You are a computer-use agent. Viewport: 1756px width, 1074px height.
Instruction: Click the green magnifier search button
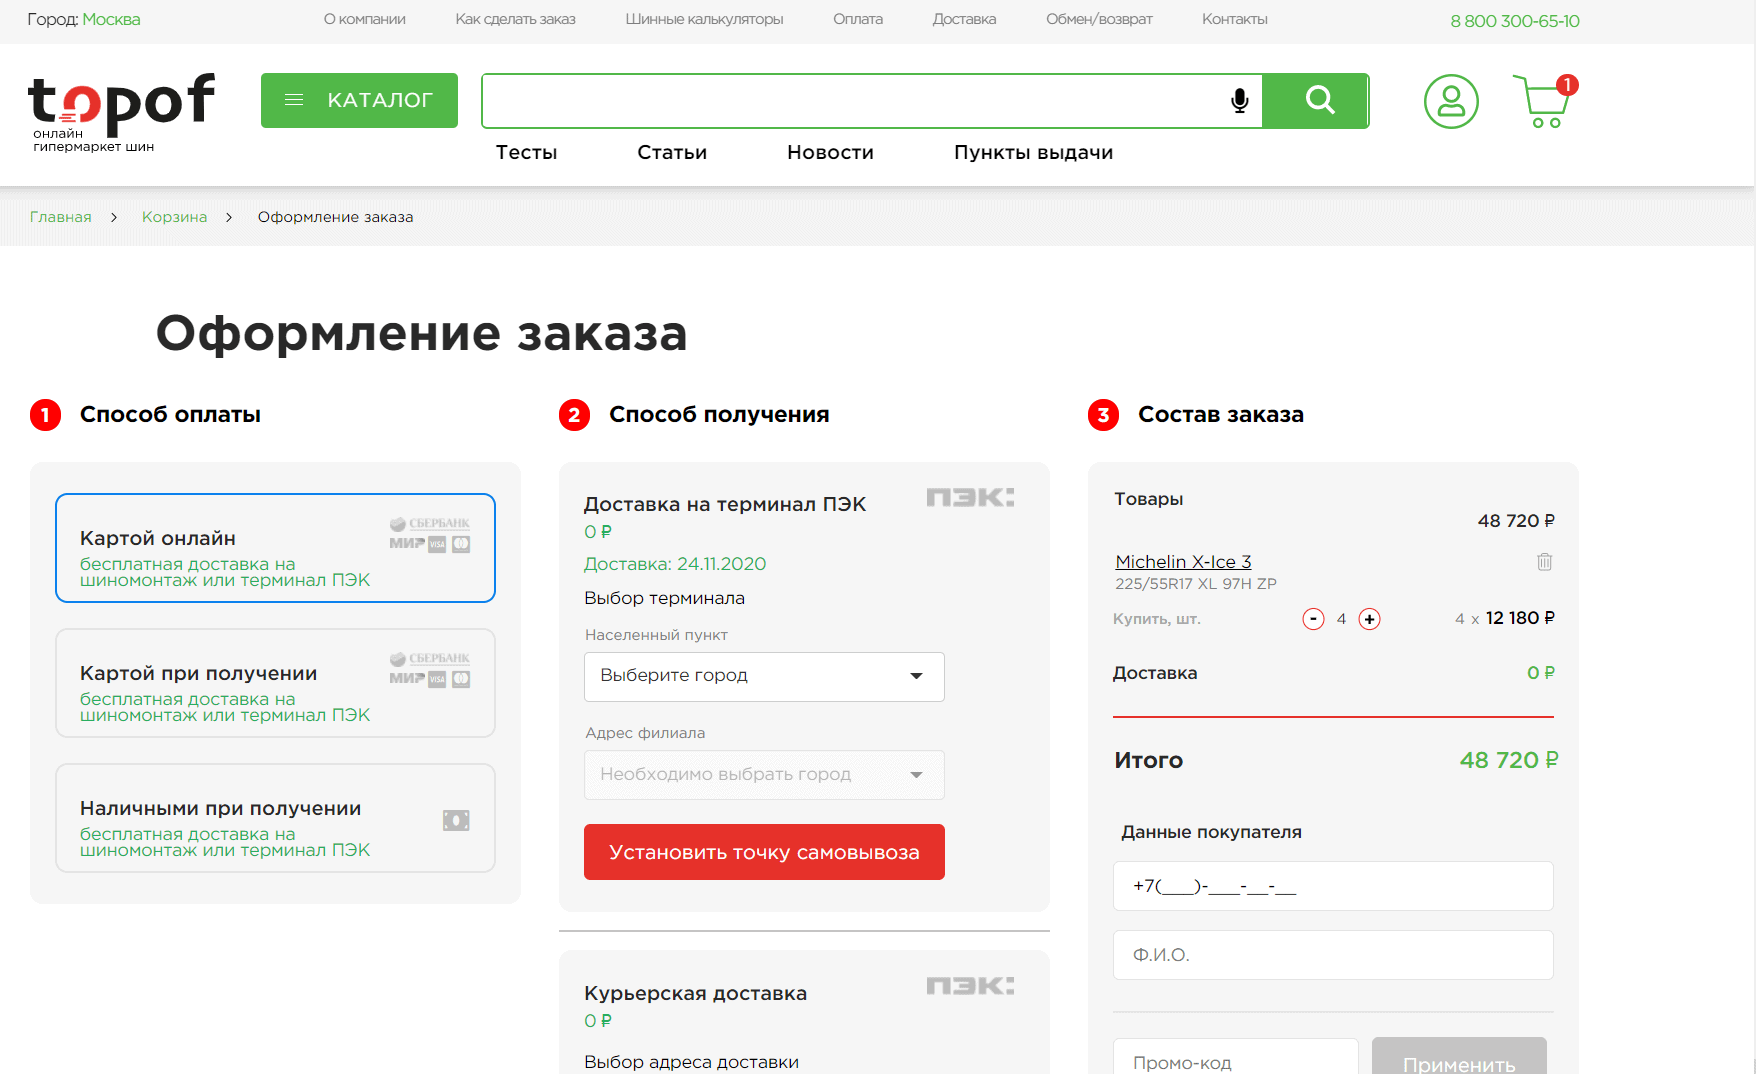[1316, 100]
